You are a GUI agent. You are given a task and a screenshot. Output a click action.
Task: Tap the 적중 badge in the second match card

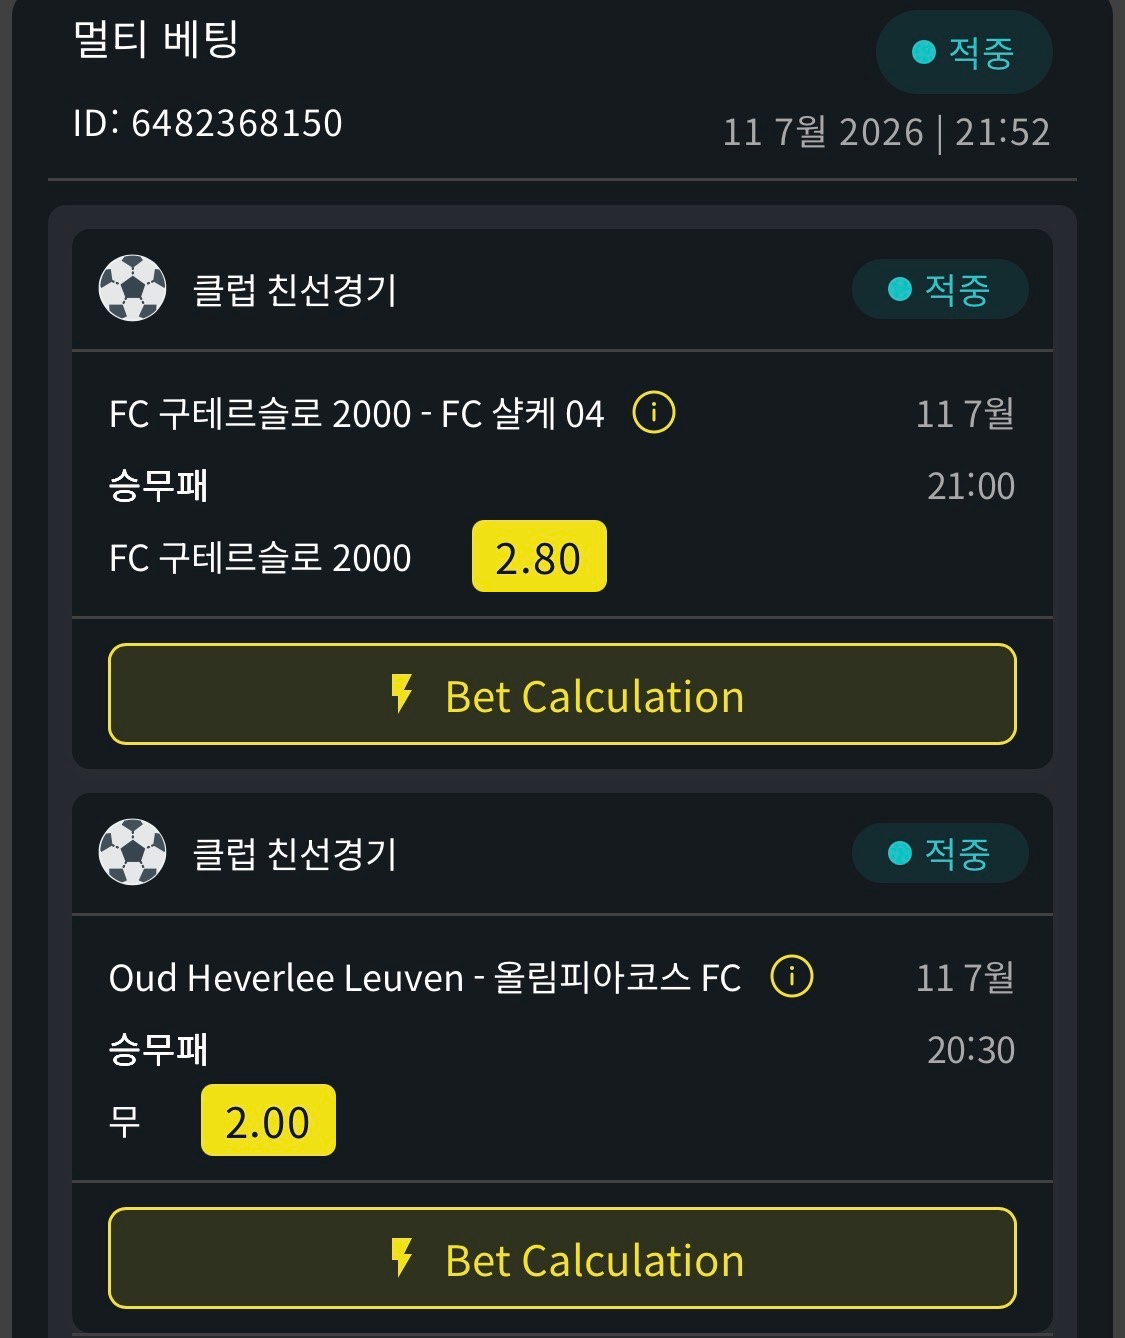tap(940, 853)
